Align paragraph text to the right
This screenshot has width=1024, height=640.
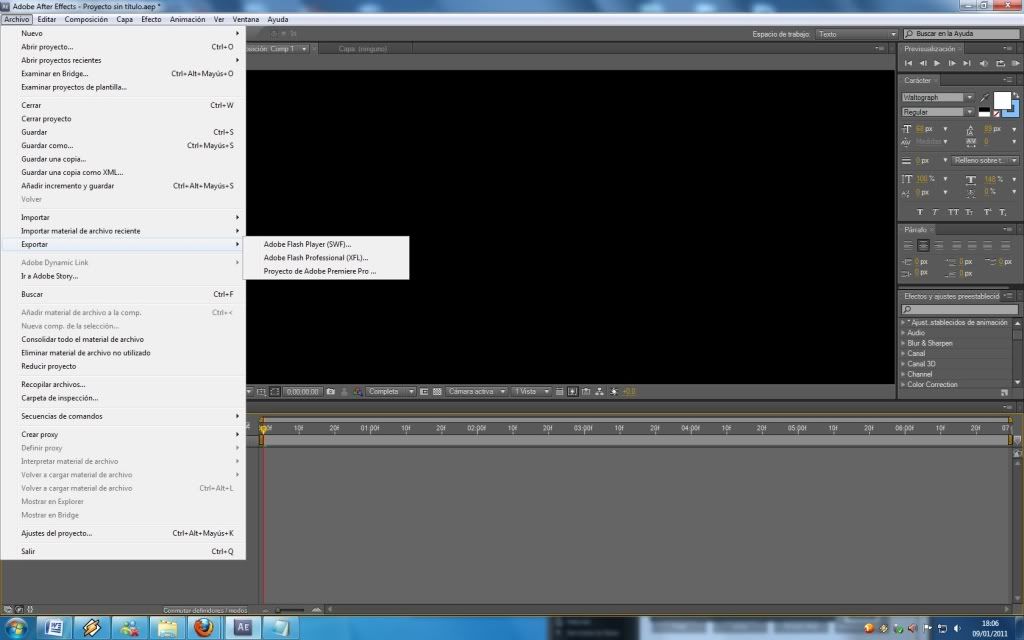click(938, 246)
